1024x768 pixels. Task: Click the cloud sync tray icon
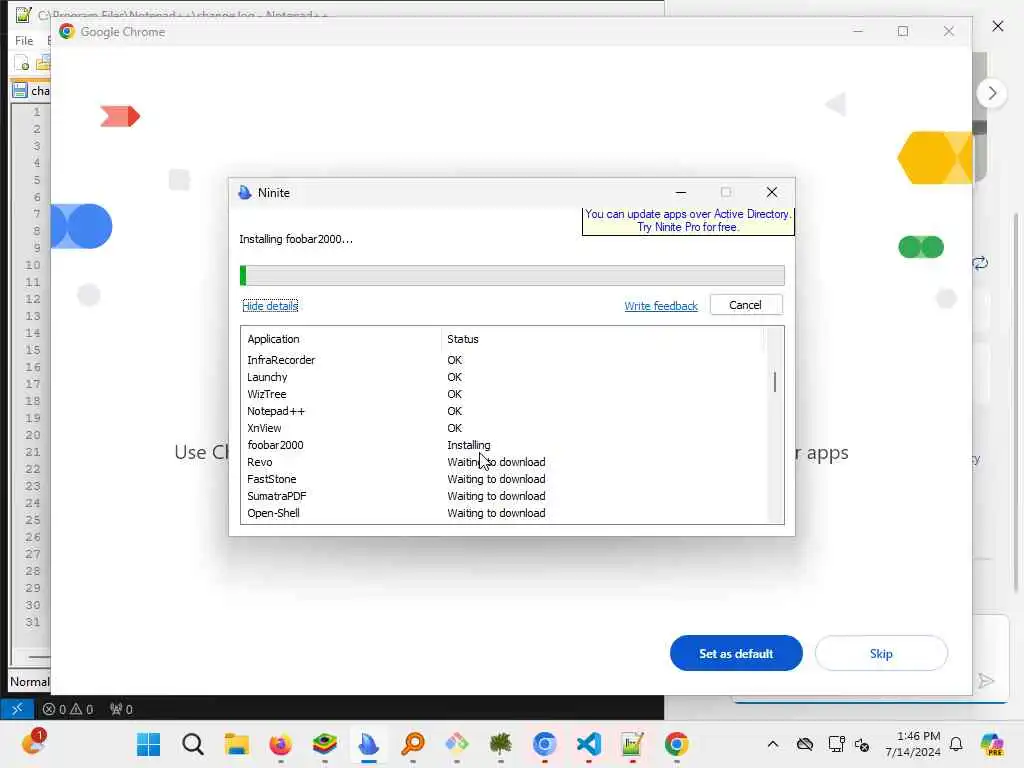coord(805,744)
